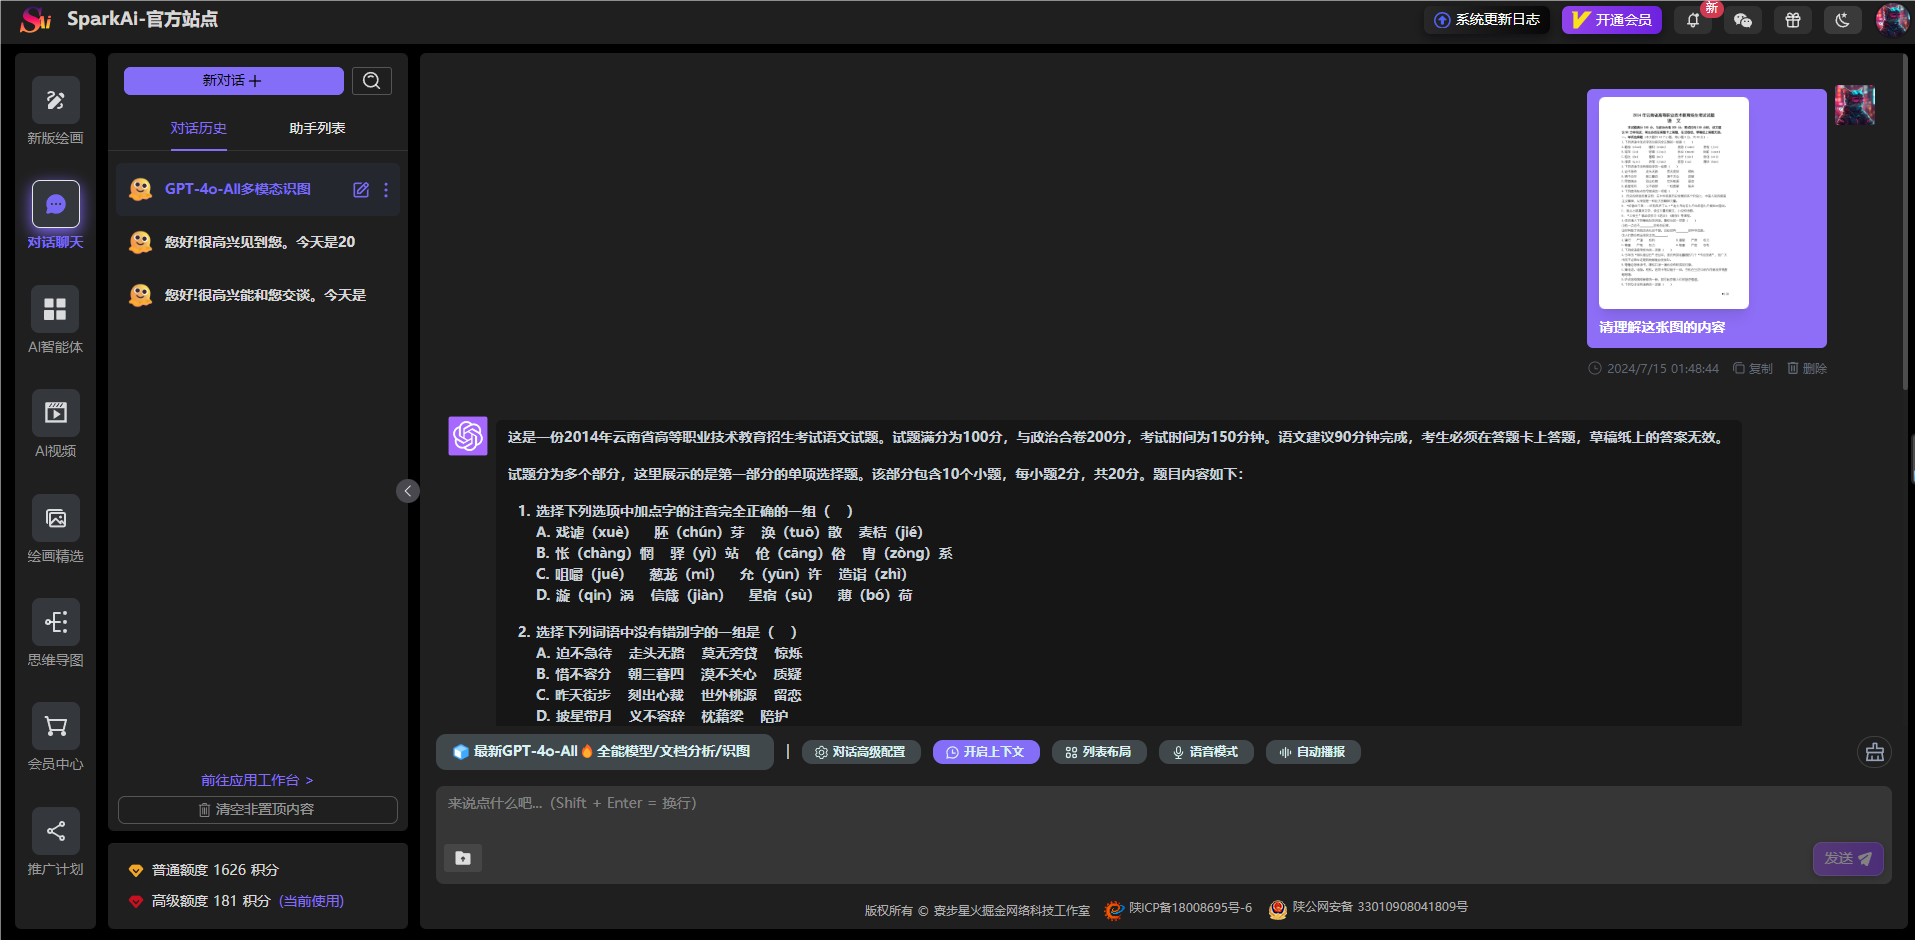Click the user message avatar beside image
The image size is (1915, 940).
point(1855,105)
